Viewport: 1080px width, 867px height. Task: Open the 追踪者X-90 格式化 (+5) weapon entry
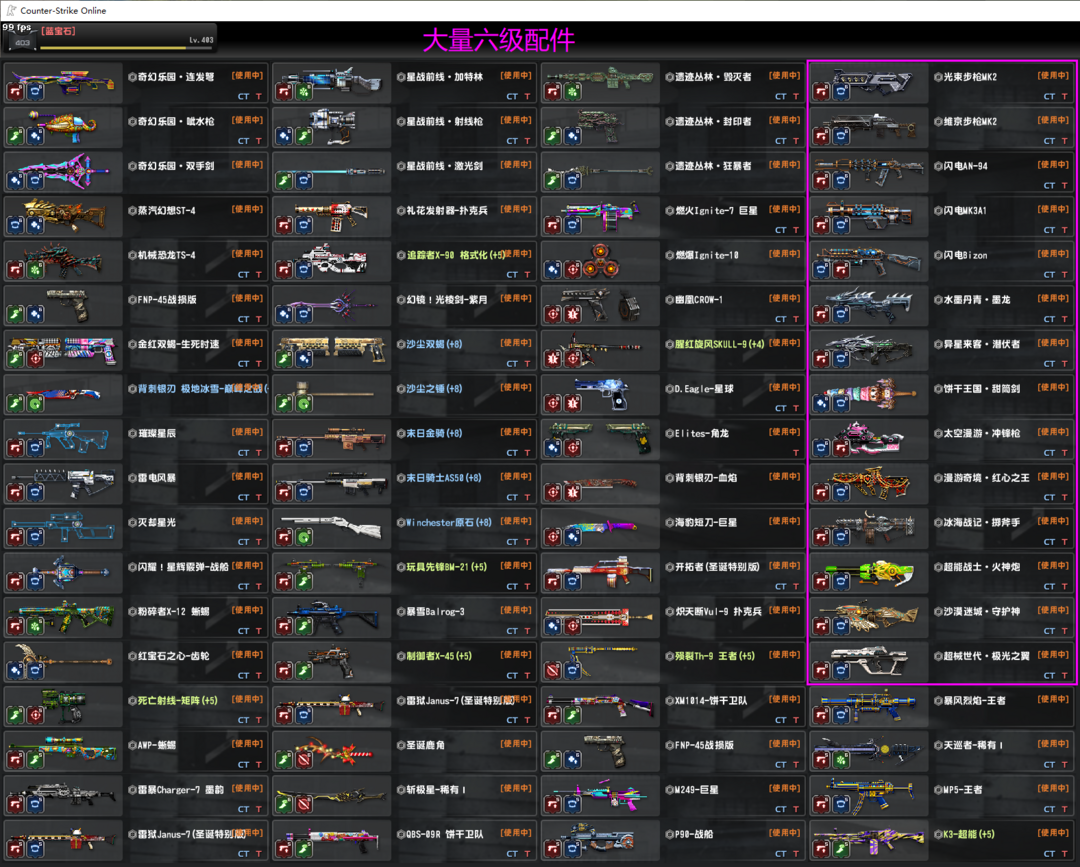click(x=455, y=255)
